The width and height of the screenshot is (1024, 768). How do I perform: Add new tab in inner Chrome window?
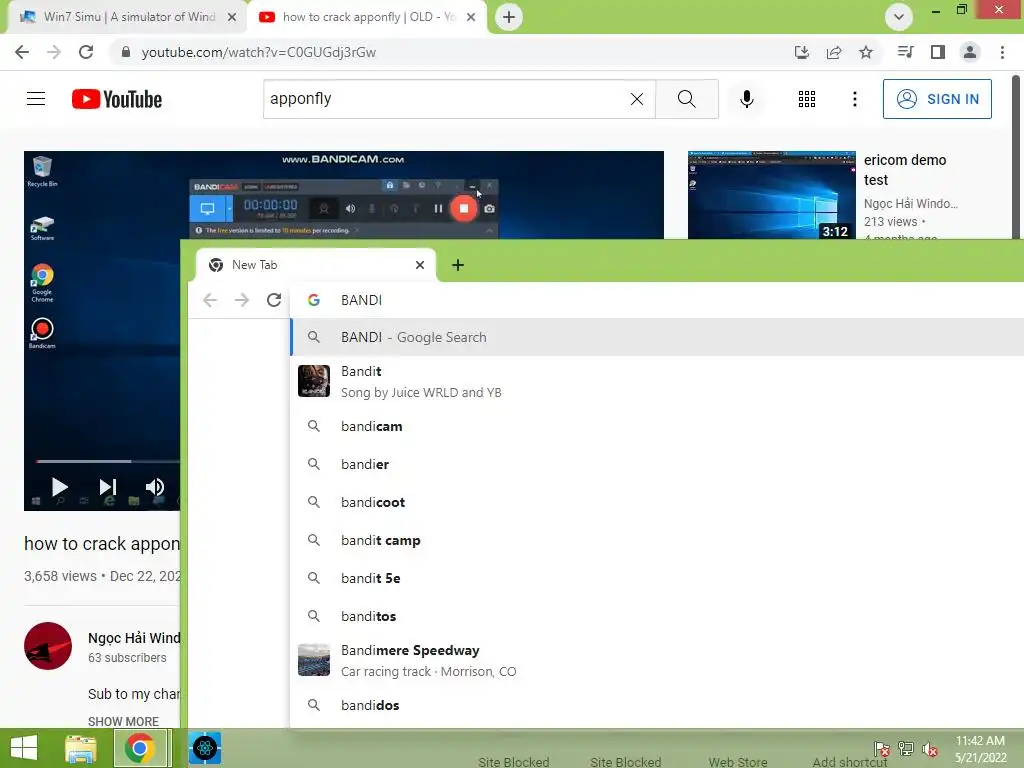458,265
